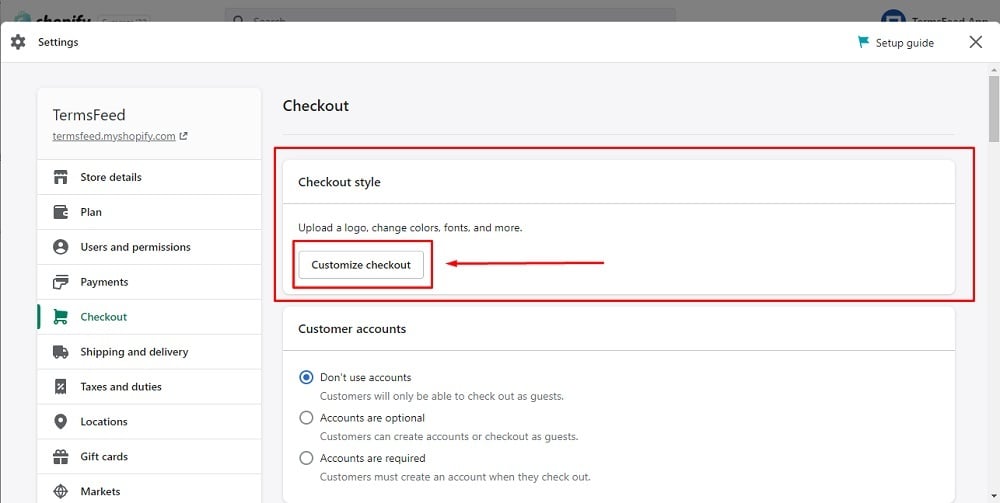Click the Markets globe icon

coord(61,492)
